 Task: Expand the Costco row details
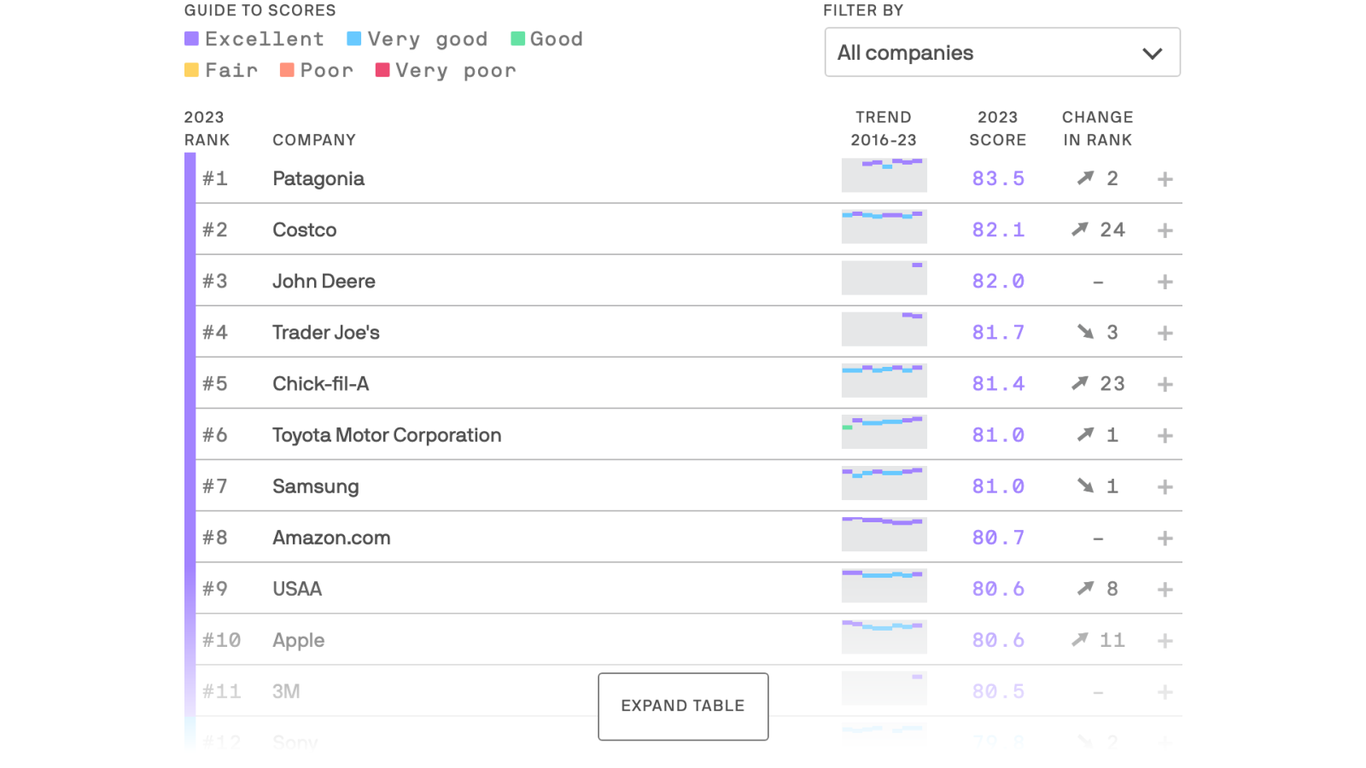click(x=1165, y=230)
